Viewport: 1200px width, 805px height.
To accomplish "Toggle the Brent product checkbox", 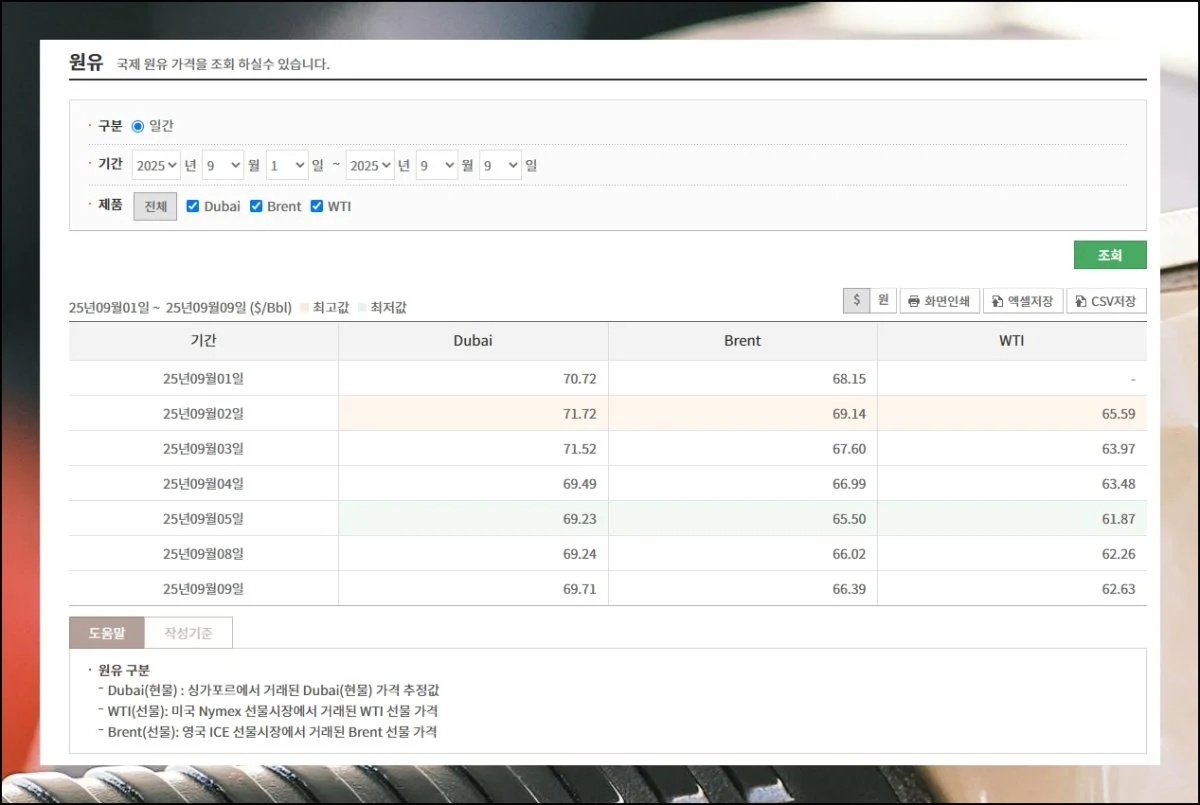I will pyautogui.click(x=256, y=206).
